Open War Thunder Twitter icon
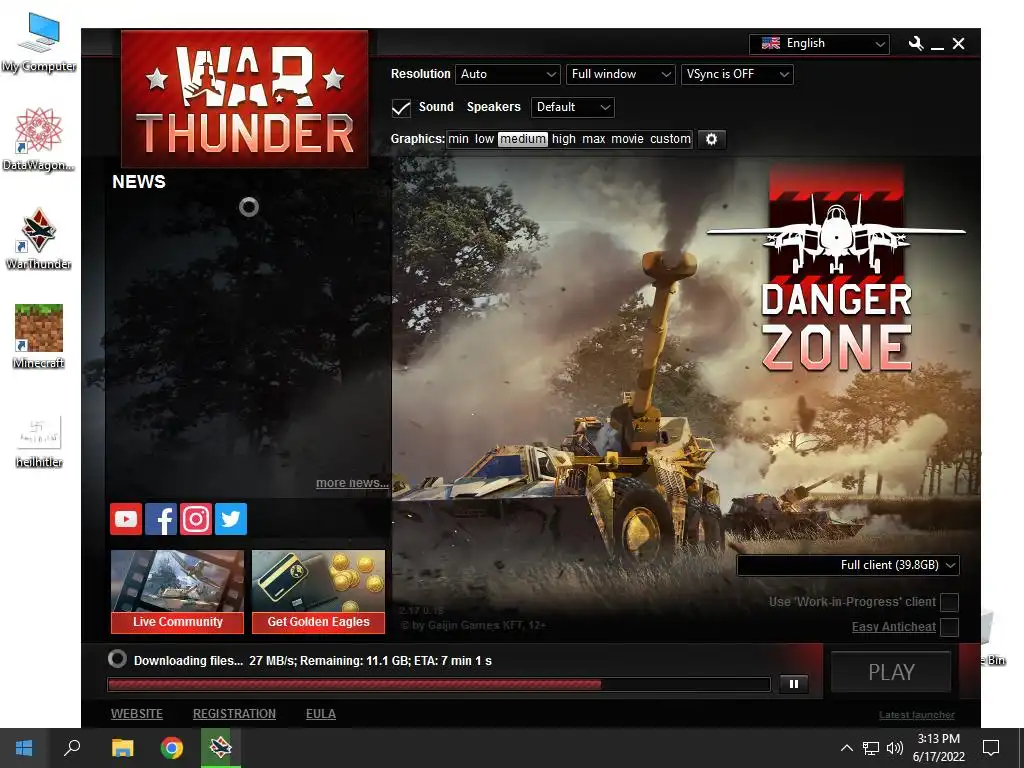1024x768 pixels. click(x=231, y=519)
